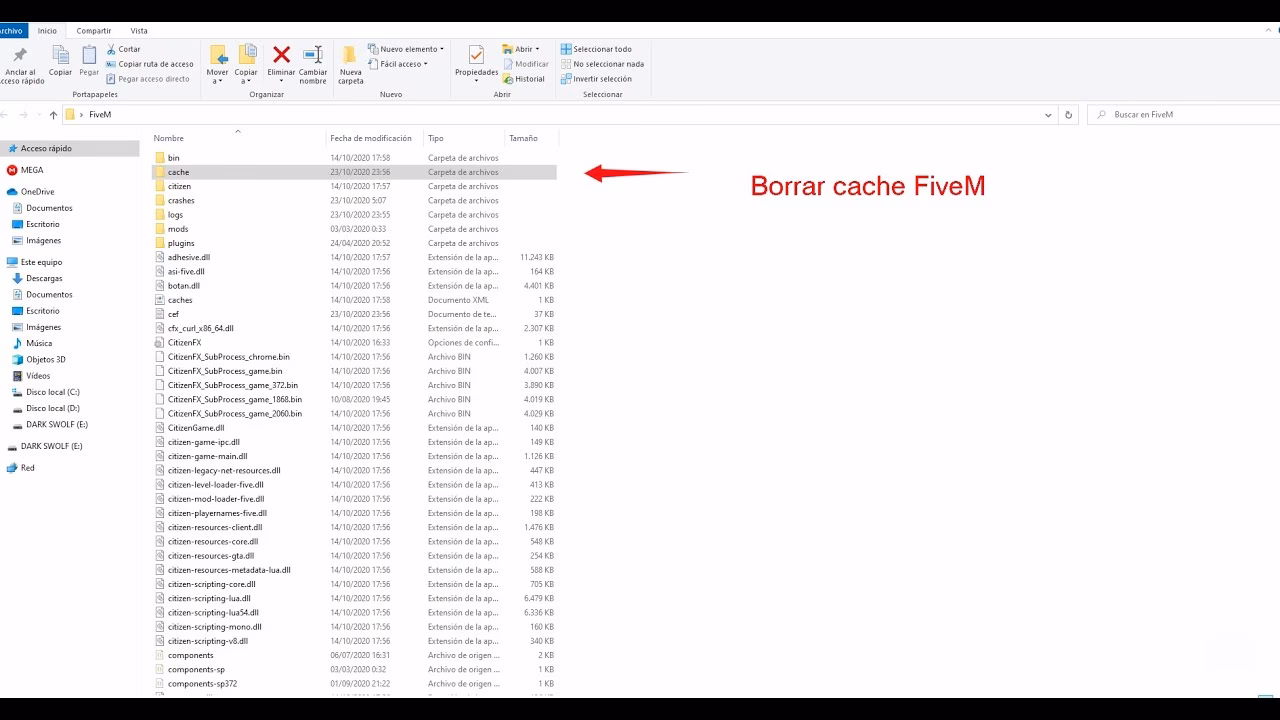
Task: Switch to the Inicio tab
Action: (x=47, y=31)
